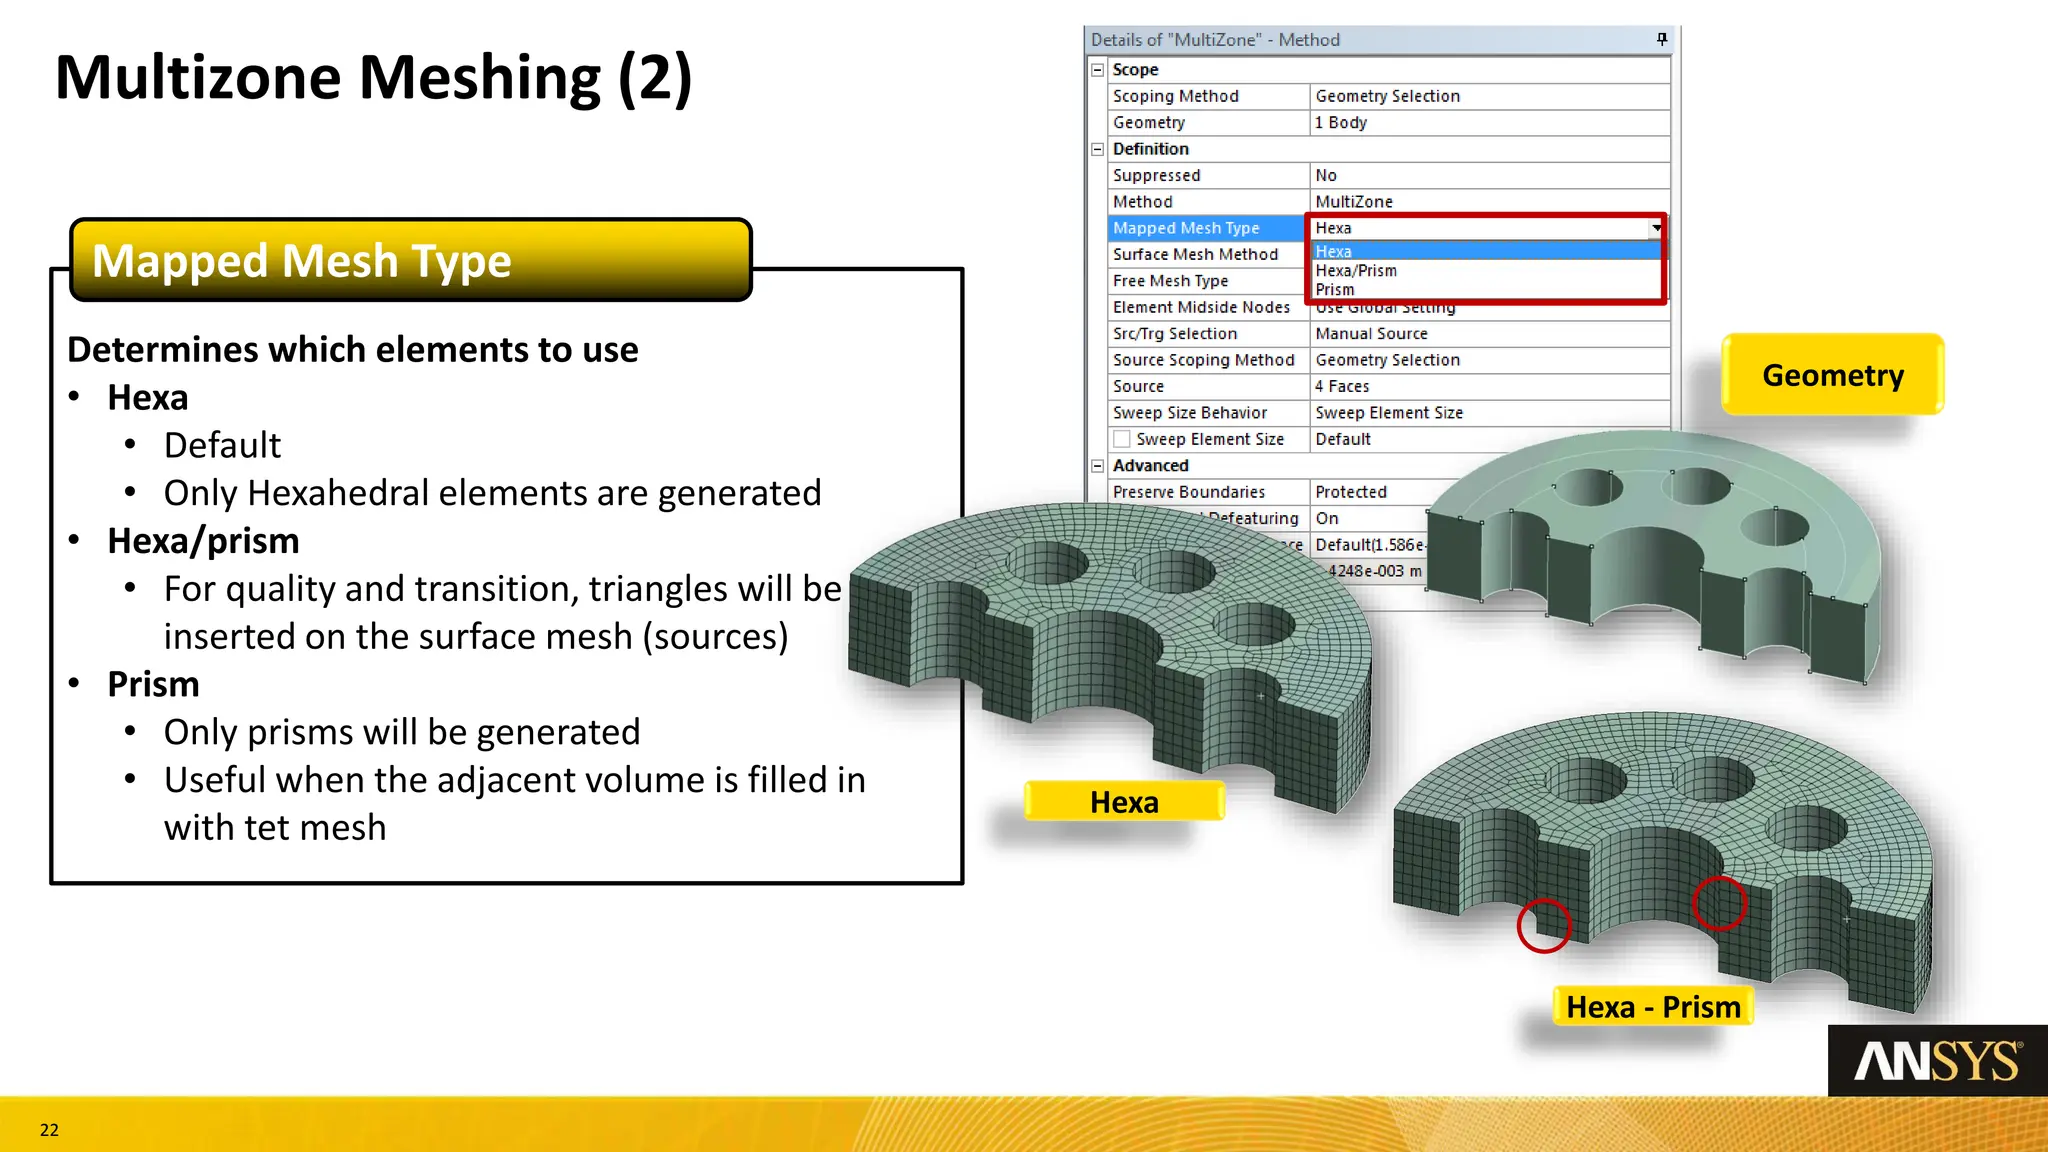Collapse the Advanced section
Screen dimensions: 2048x1152
(1097, 466)
